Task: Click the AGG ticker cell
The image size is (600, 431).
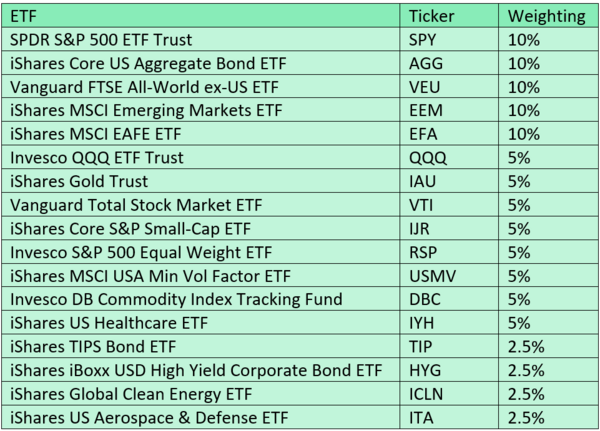Action: (x=449, y=63)
